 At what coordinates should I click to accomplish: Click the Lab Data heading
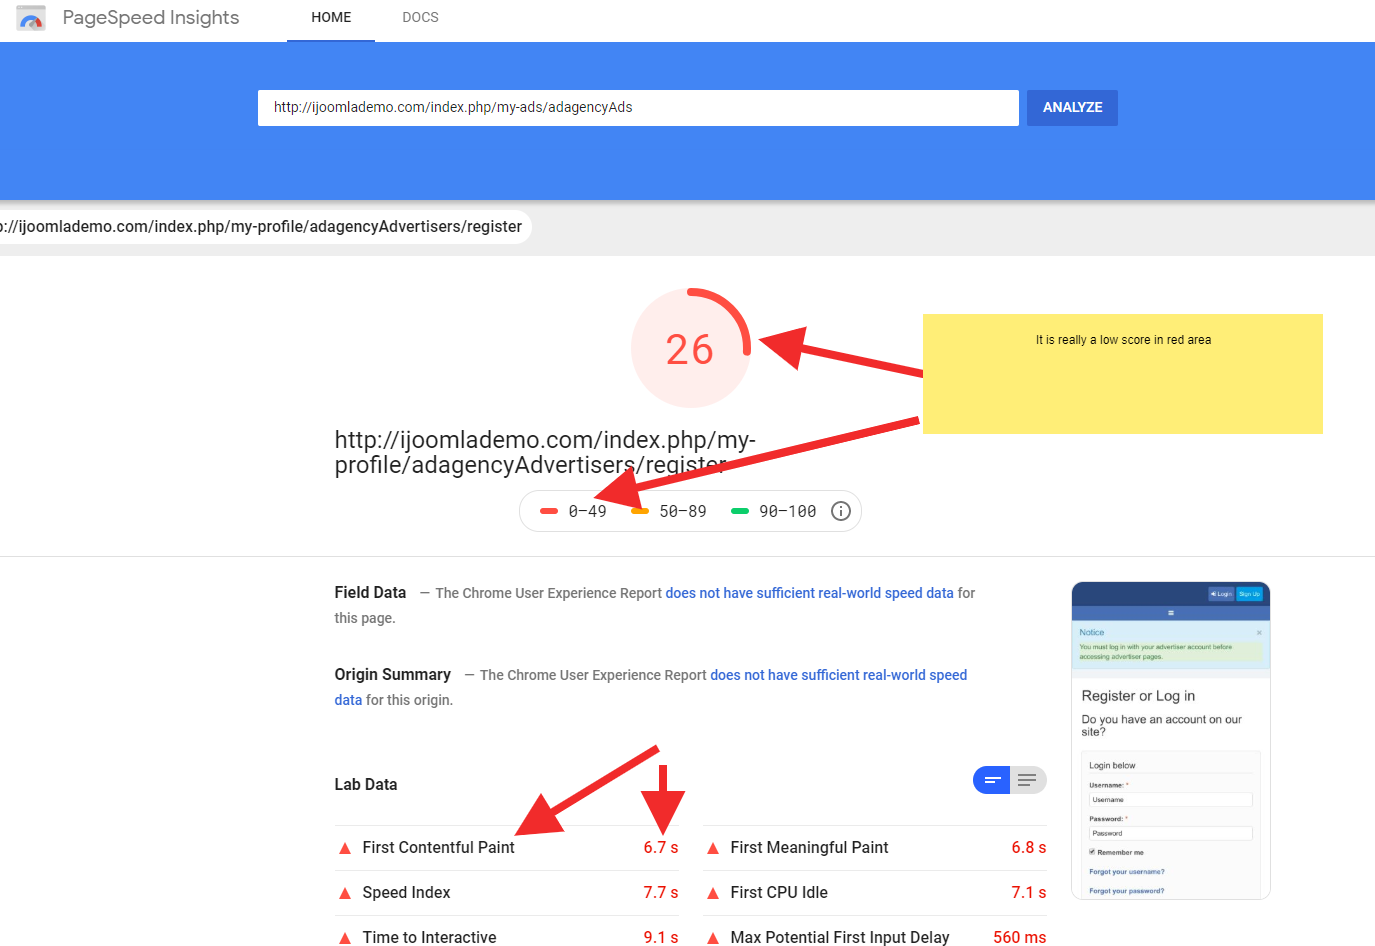(366, 785)
